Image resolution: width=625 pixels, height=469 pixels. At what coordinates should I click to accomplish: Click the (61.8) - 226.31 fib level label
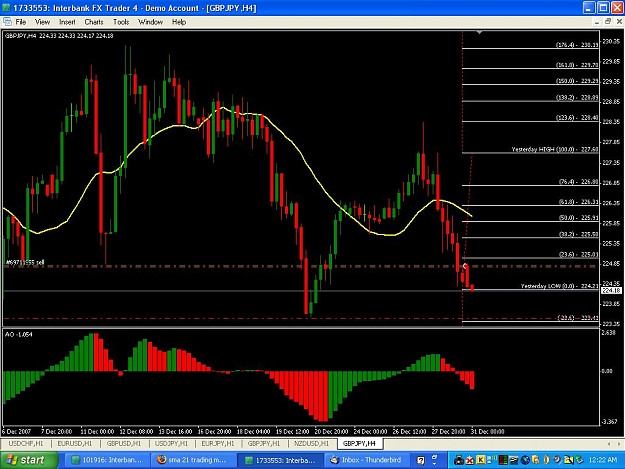click(578, 202)
